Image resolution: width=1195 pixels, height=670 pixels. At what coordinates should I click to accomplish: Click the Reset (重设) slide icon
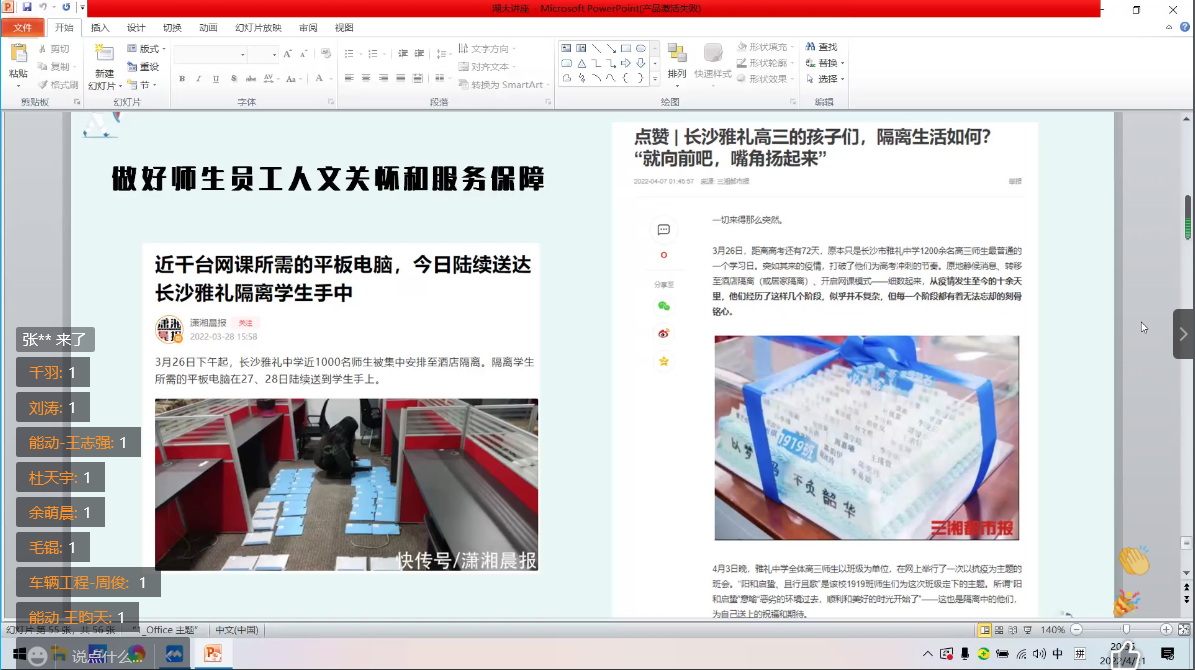(144, 67)
